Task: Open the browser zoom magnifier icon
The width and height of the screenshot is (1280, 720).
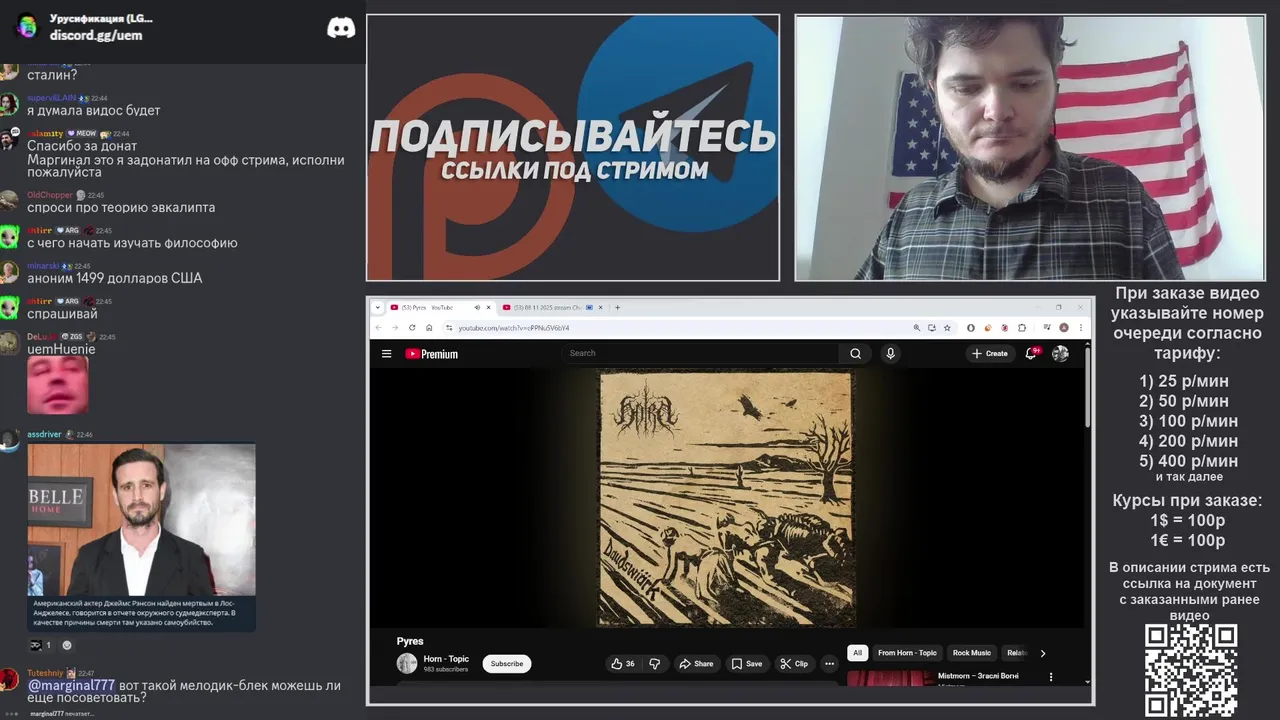Action: [917, 328]
